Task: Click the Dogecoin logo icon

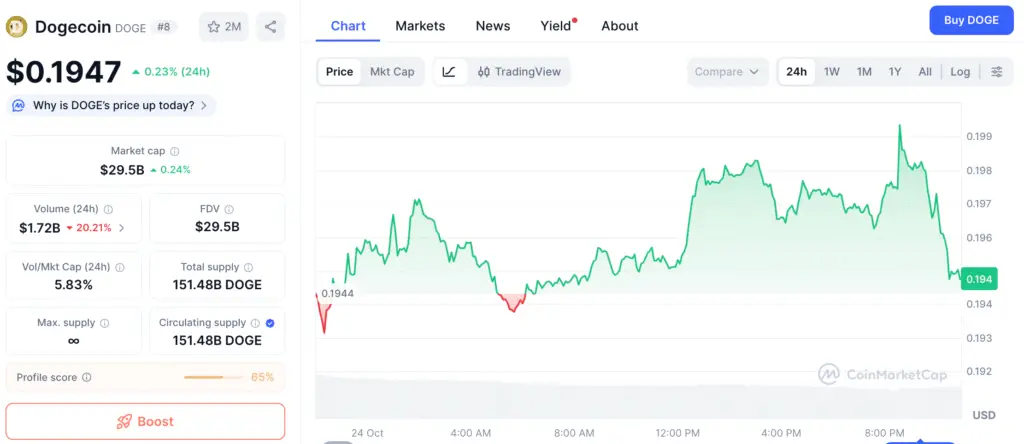Action: (x=18, y=27)
